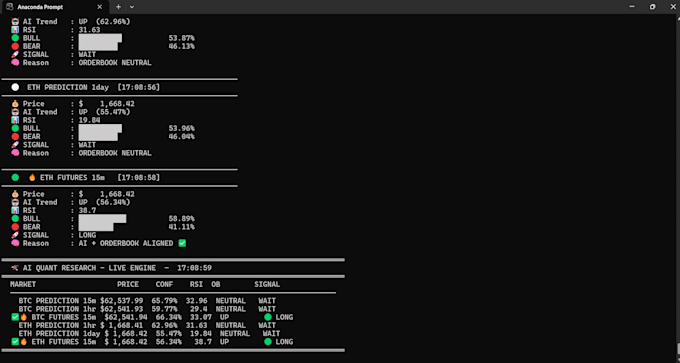Image resolution: width=680 pixels, height=363 pixels.
Task: Close the Anaconda Prompt tab
Action: pos(99,7)
